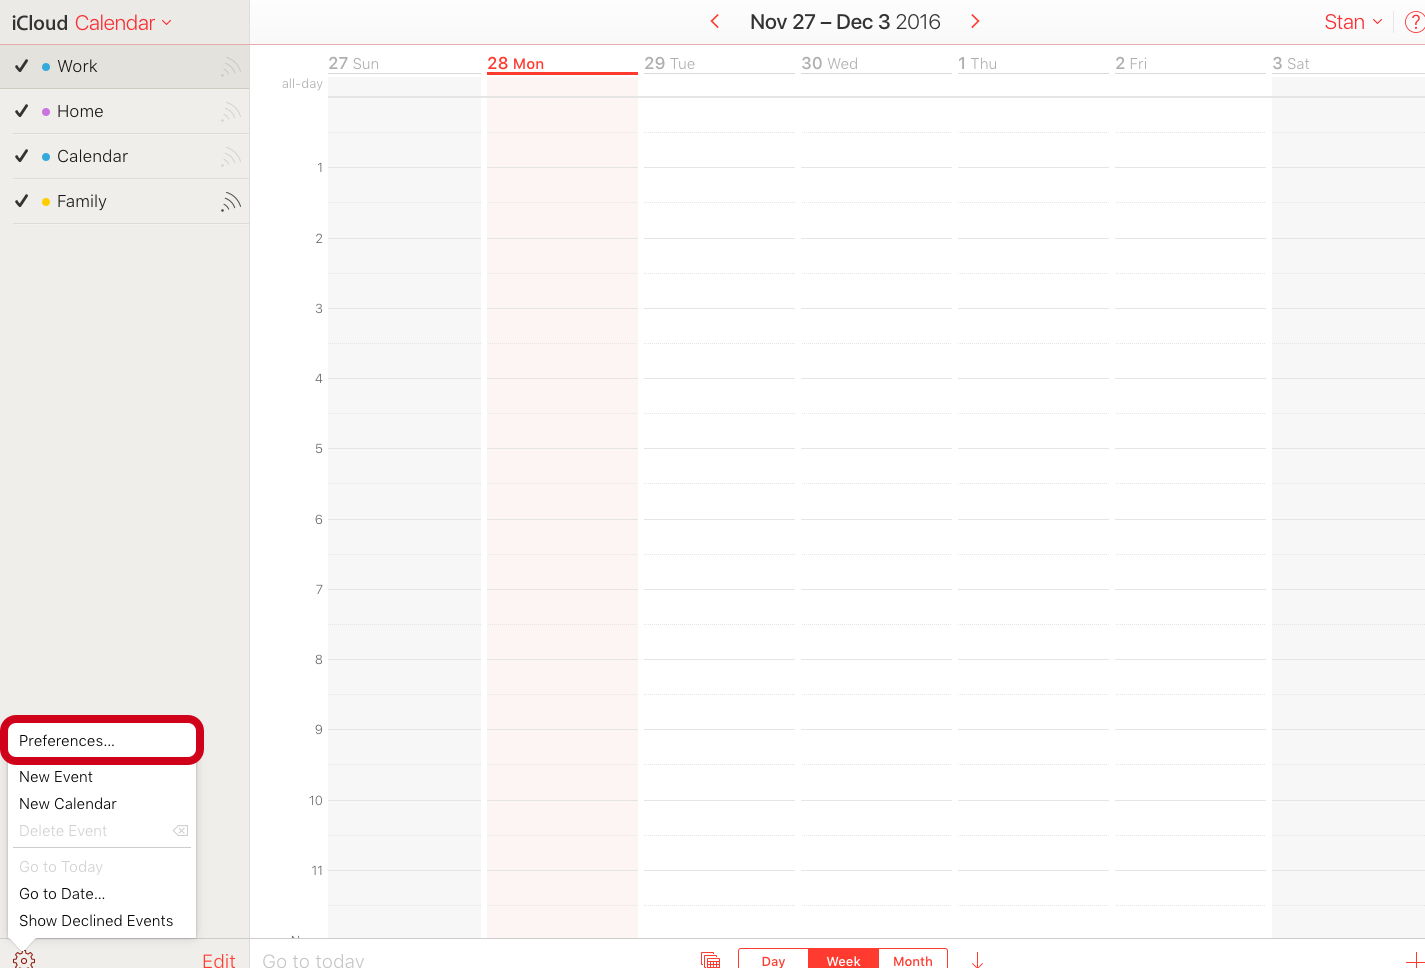Viewport: 1425px width, 968px height.
Task: Click the Edit button in the sidebar
Action: click(x=219, y=958)
